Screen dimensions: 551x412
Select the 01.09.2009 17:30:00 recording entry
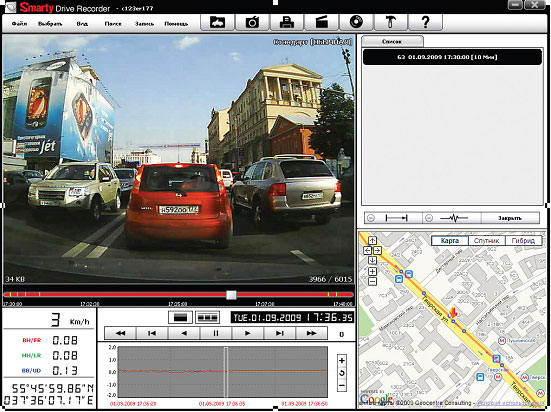[x=452, y=57]
